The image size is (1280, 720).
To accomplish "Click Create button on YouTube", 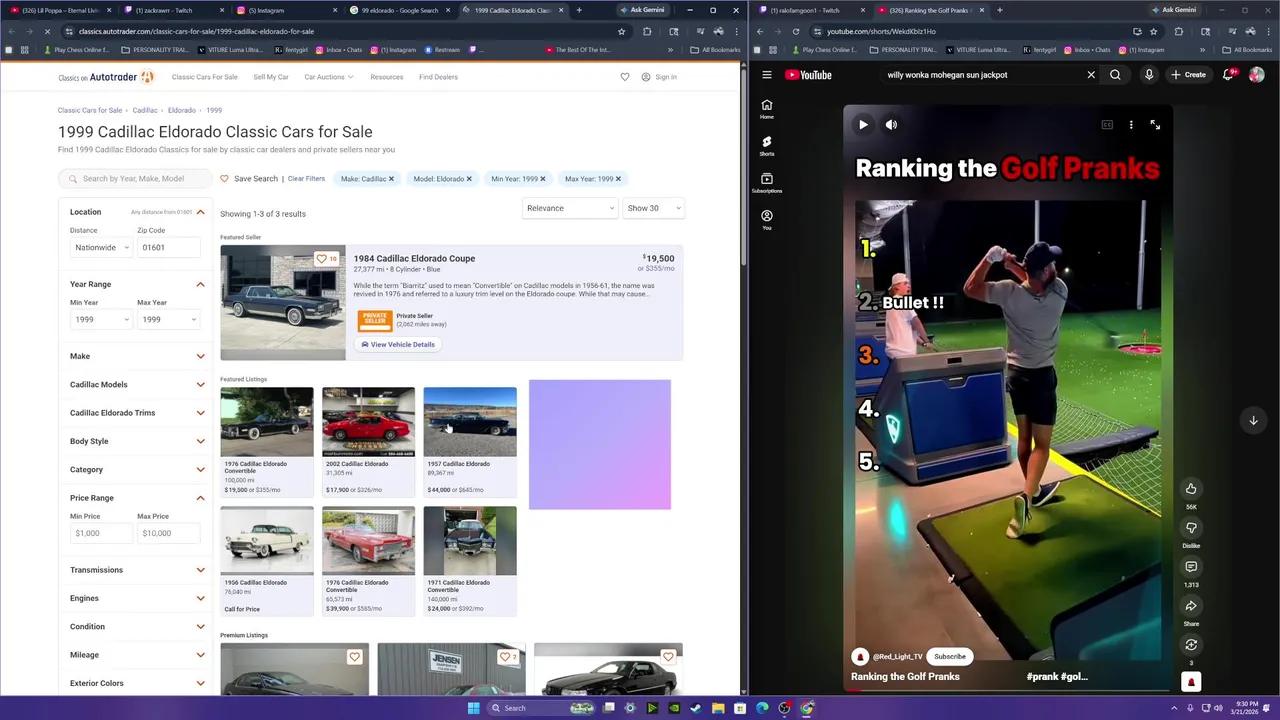I will coord(1189,75).
